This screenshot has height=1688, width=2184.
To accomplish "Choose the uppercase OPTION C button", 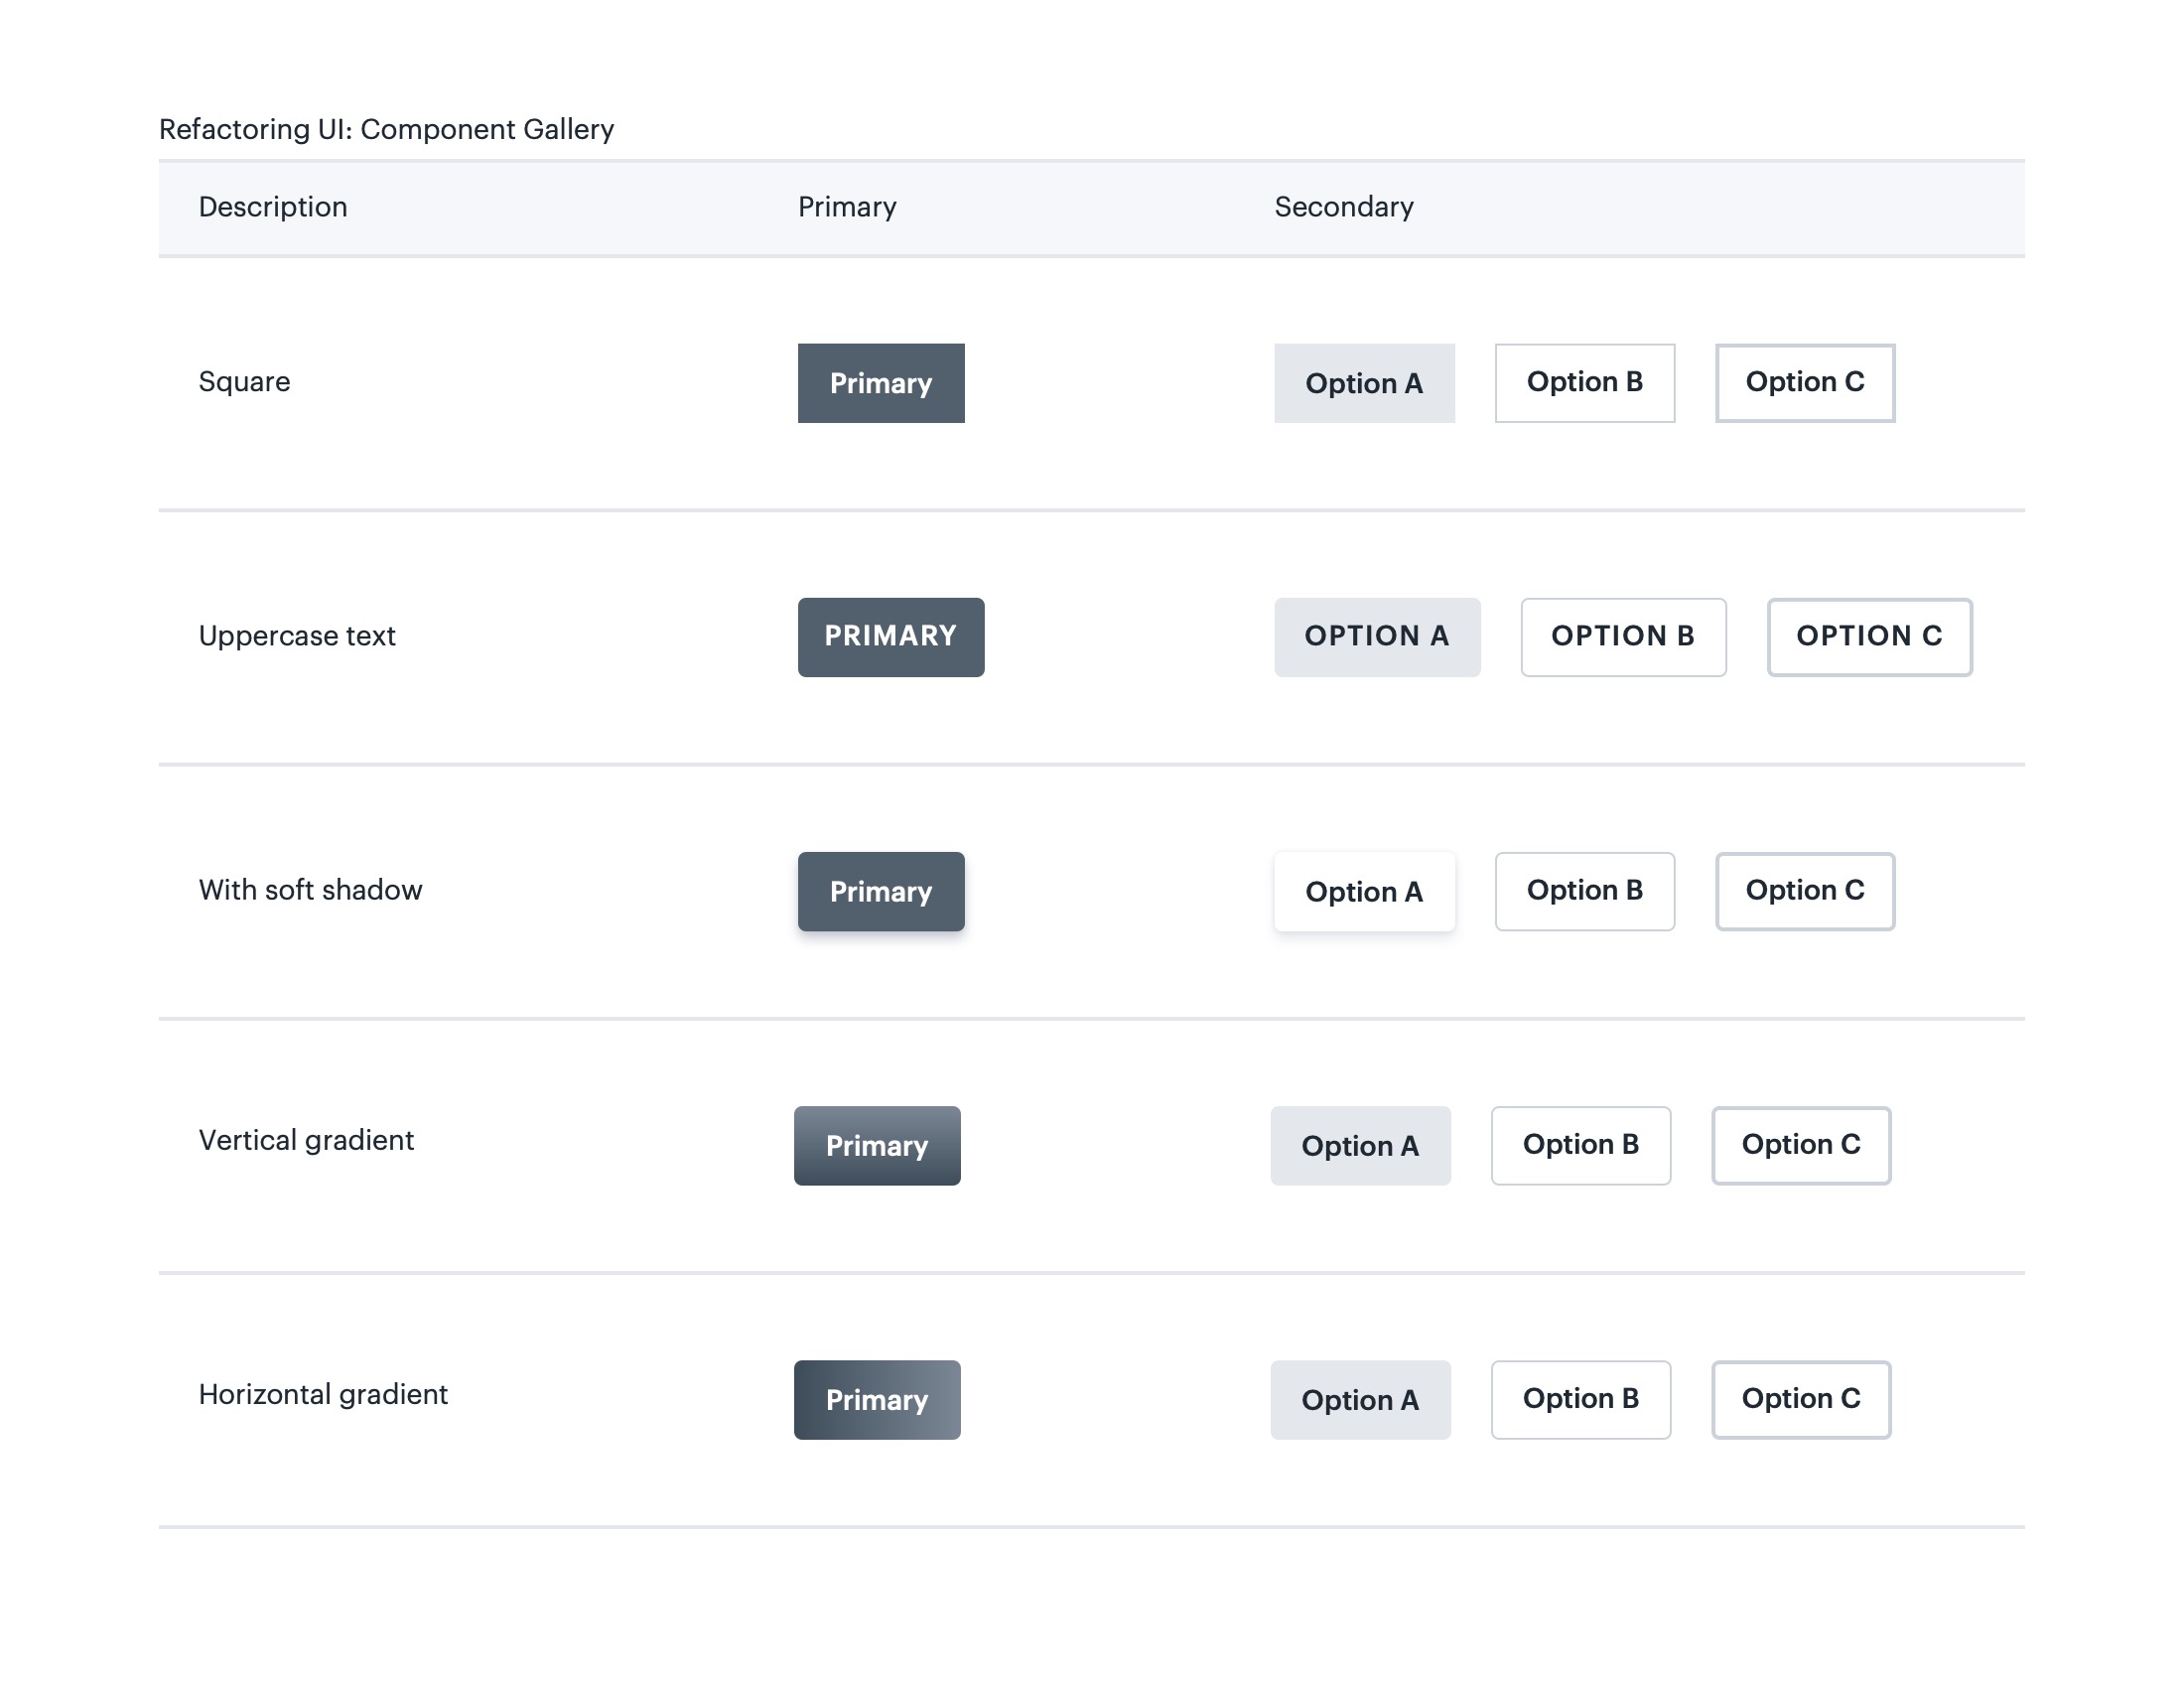I will pyautogui.click(x=1868, y=637).
